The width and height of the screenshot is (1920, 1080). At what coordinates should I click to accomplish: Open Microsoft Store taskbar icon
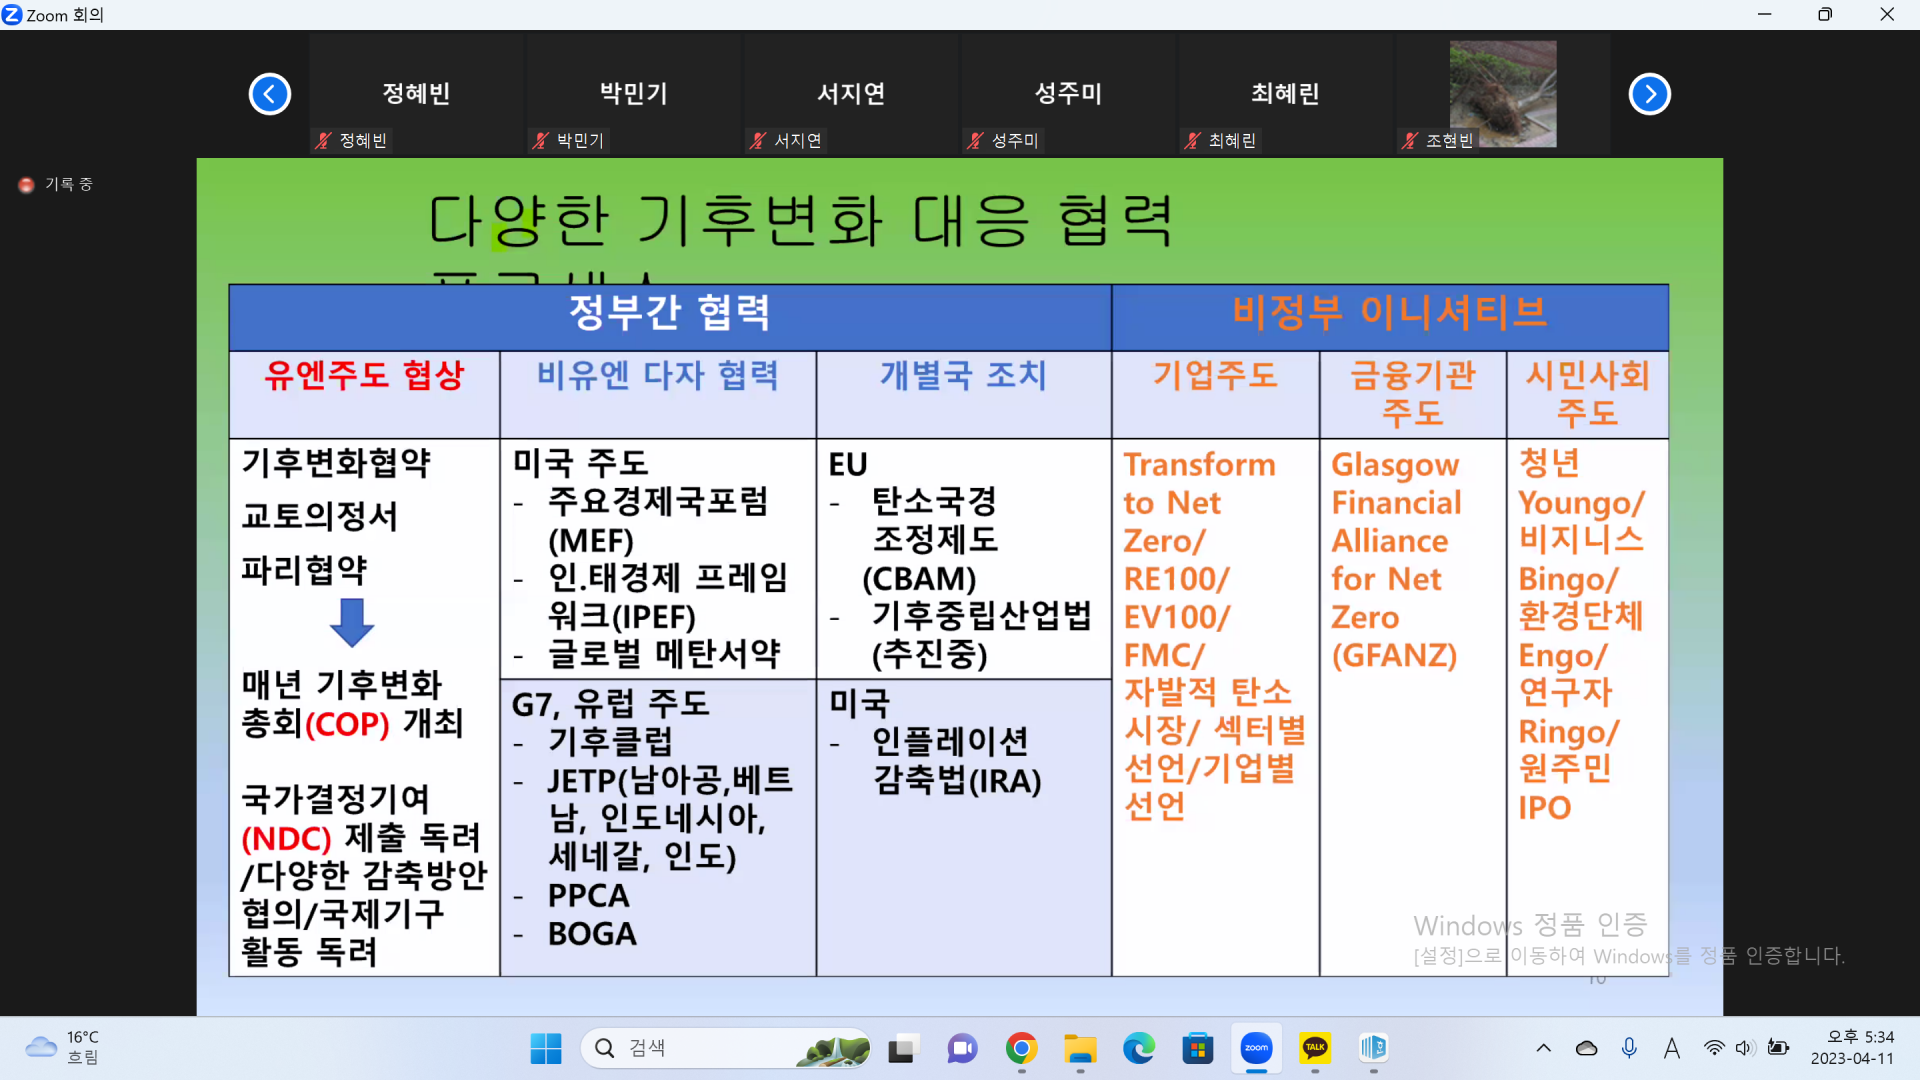pyautogui.click(x=1197, y=1048)
